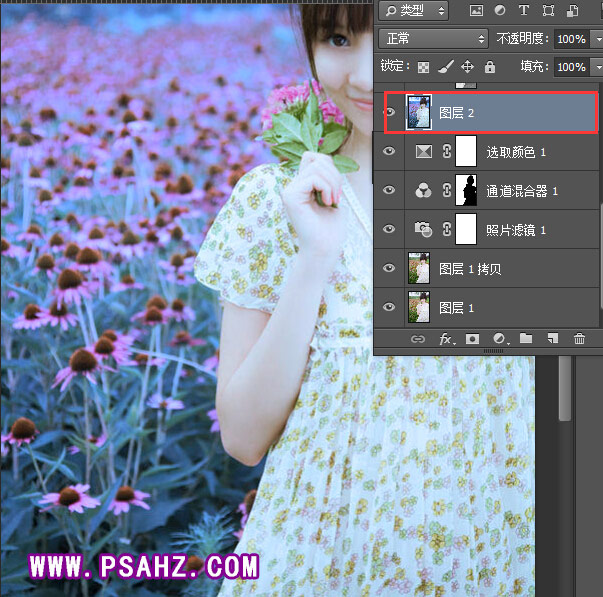Click the 填充 fill percentage field

click(570, 67)
